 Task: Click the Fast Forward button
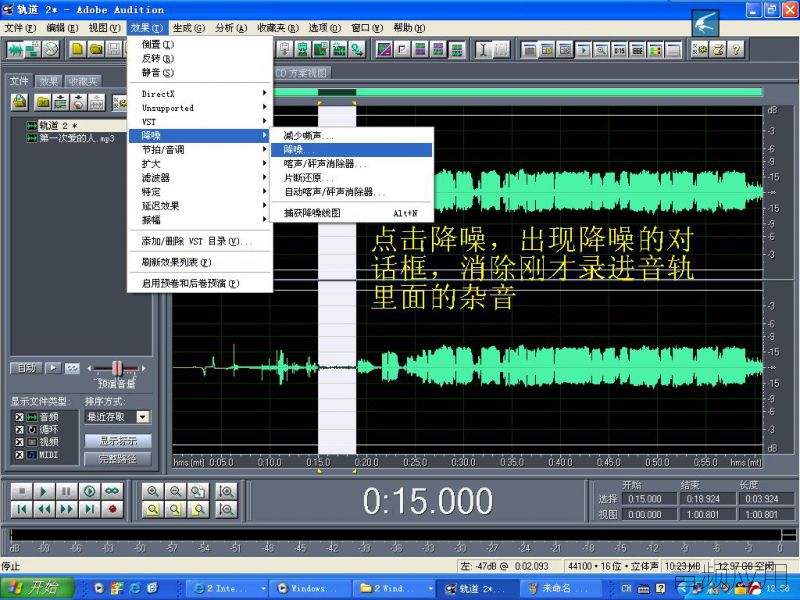(66, 509)
